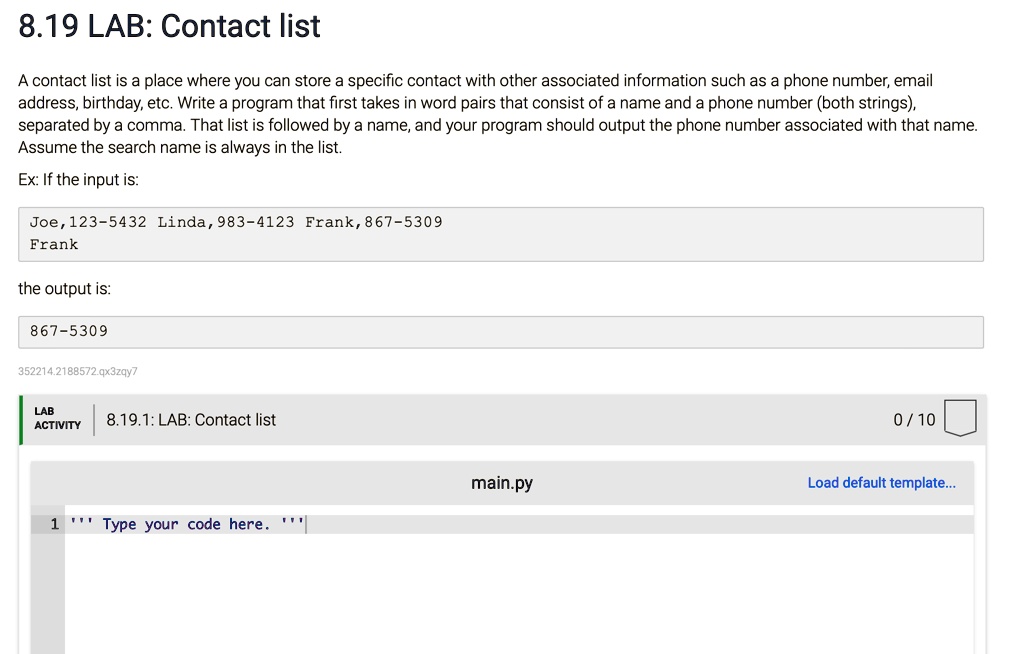Select the main.py editor header bar
Viewport: 1024px width, 654px height.
(501, 482)
